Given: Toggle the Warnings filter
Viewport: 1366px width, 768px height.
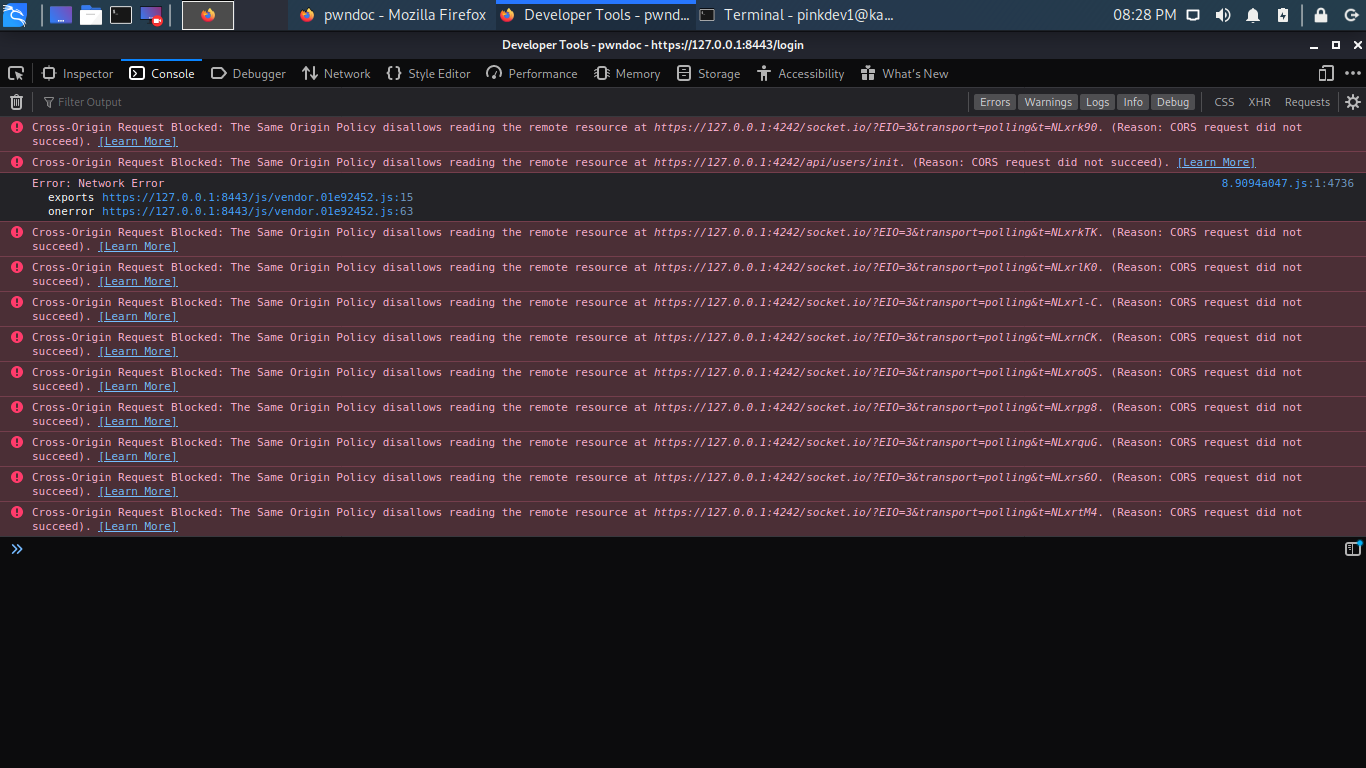Looking at the screenshot, I should (1048, 101).
